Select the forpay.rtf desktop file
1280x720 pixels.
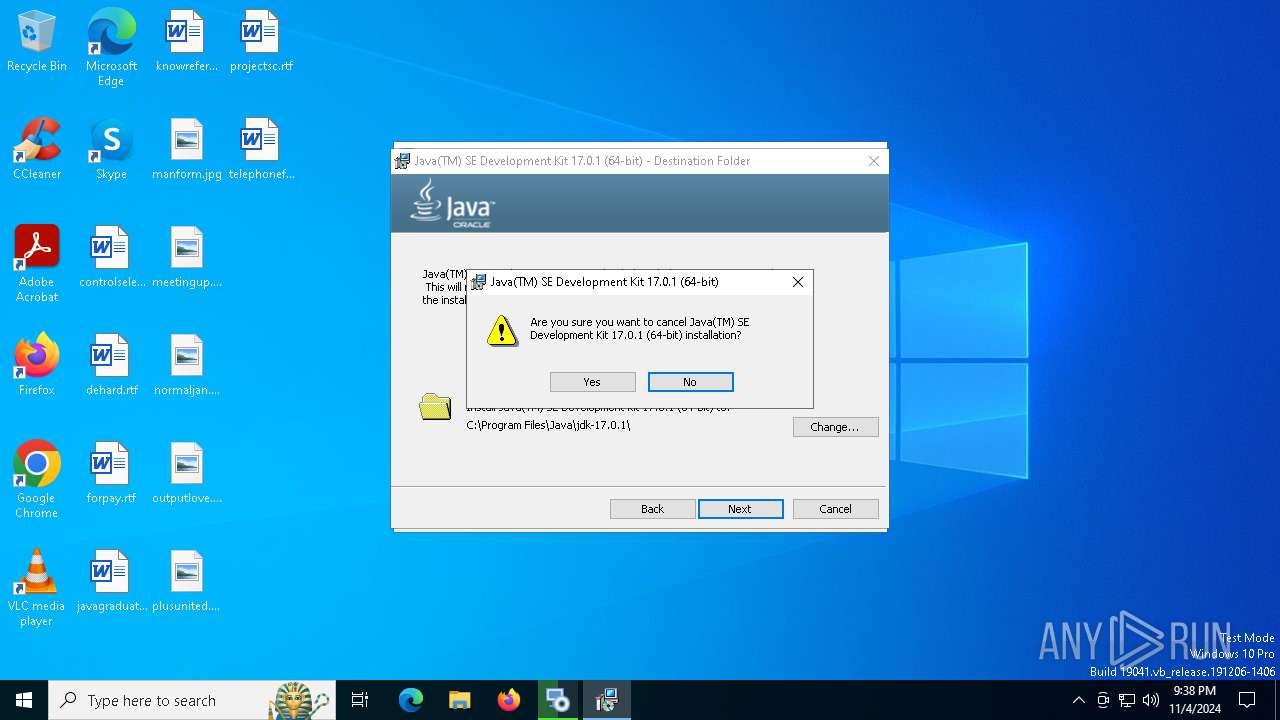pos(111,474)
